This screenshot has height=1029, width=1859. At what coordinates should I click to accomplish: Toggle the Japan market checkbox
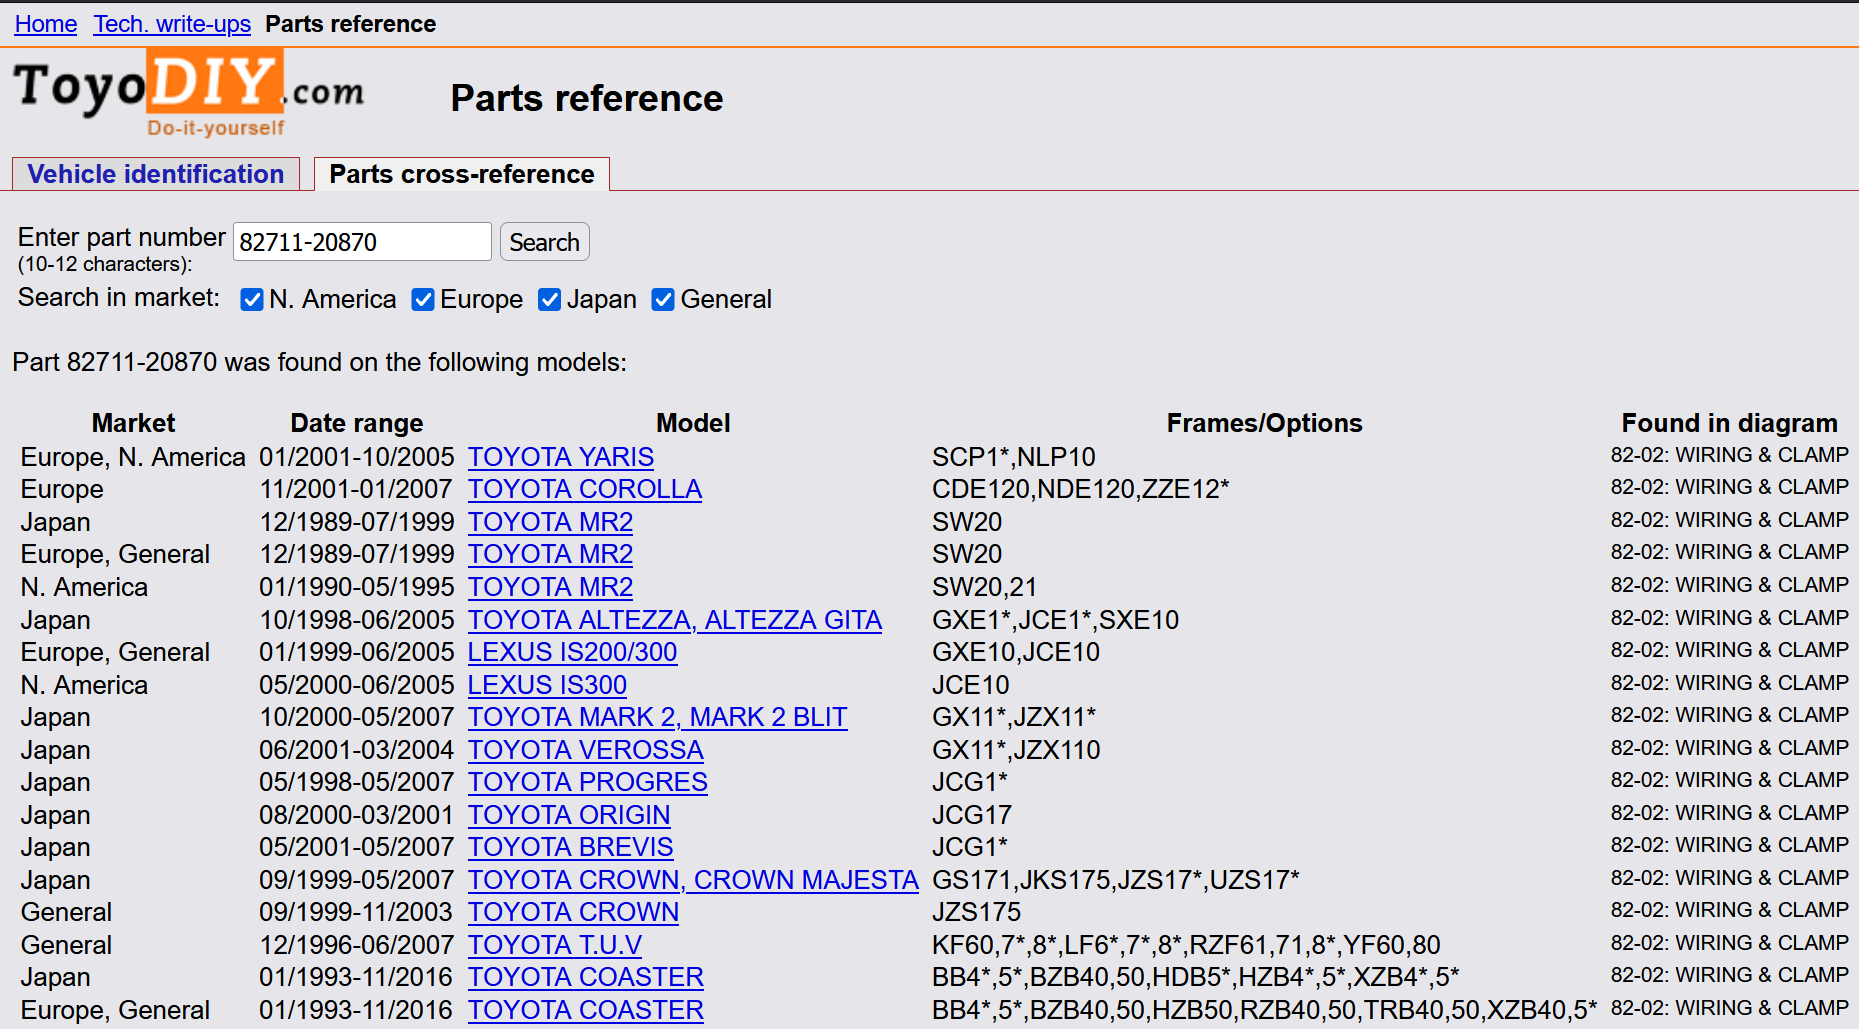tap(549, 300)
